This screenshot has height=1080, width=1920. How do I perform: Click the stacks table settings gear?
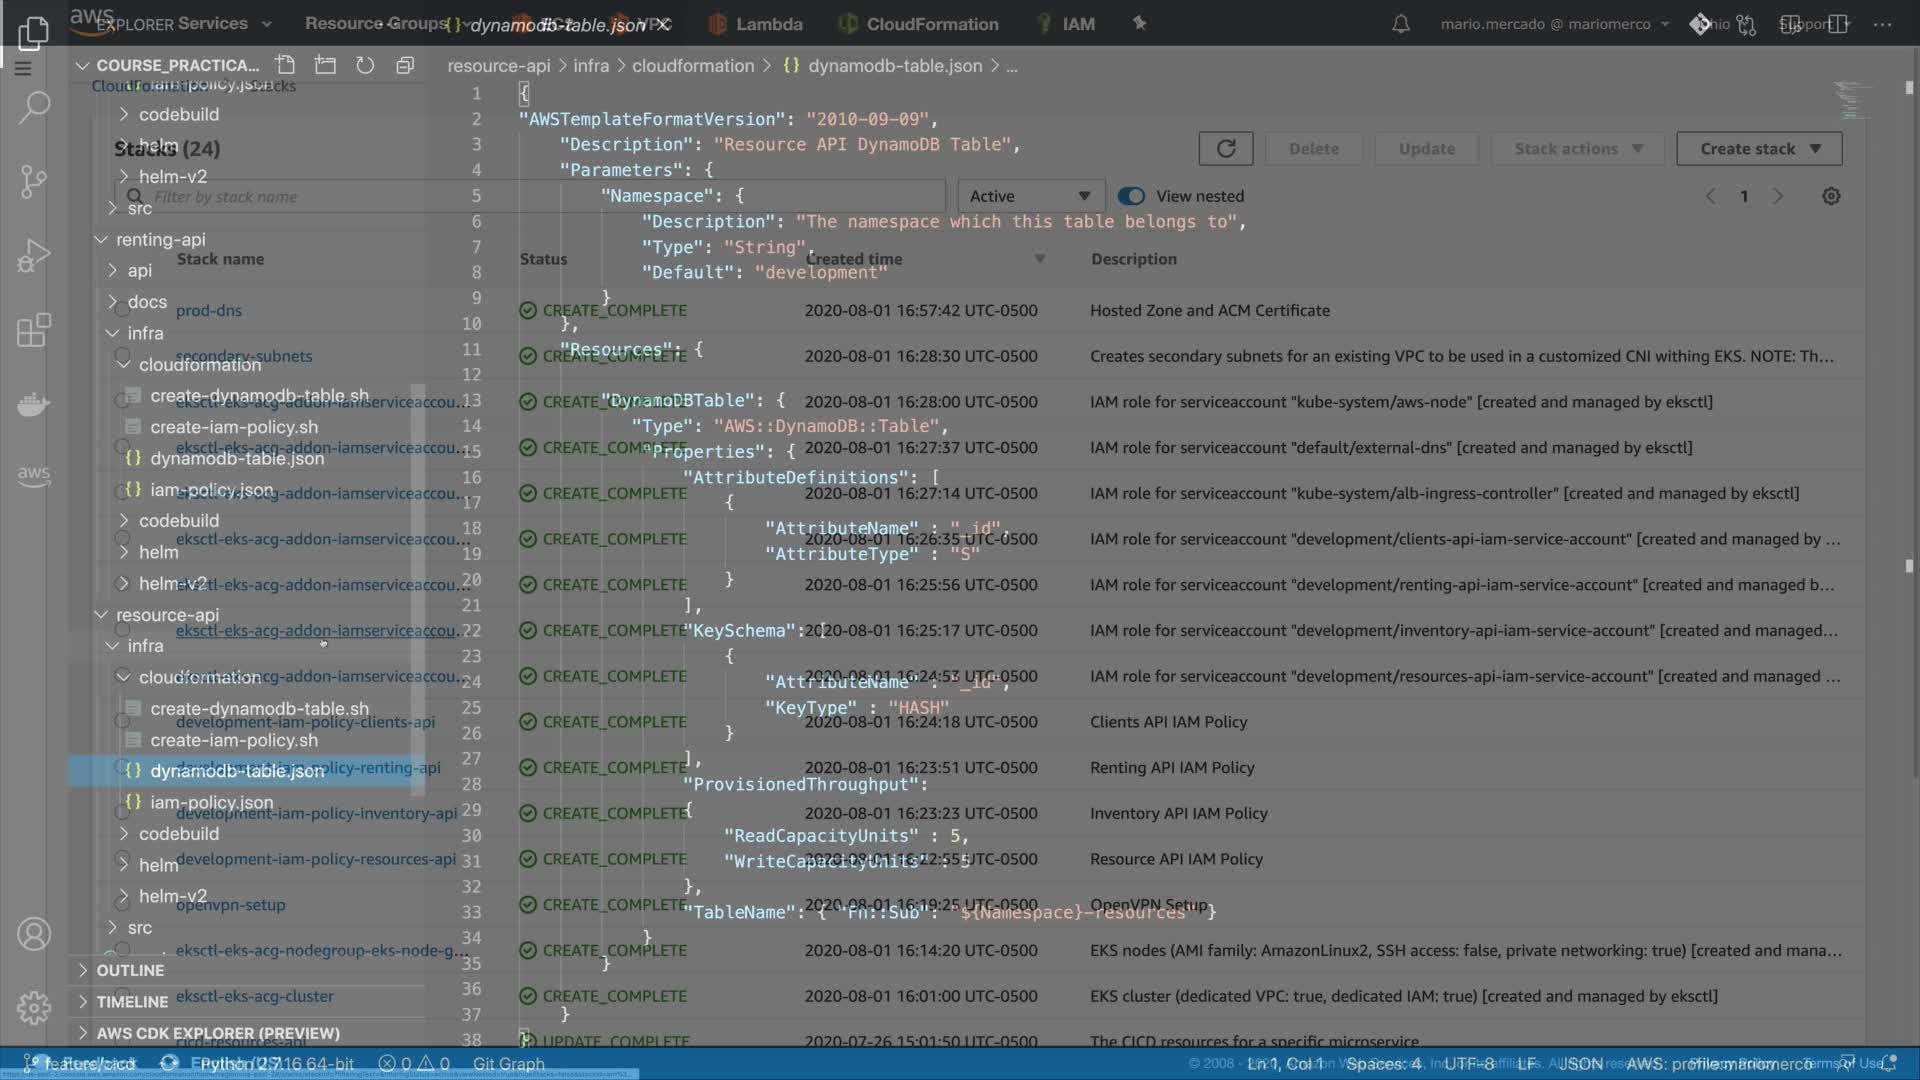click(x=1831, y=197)
